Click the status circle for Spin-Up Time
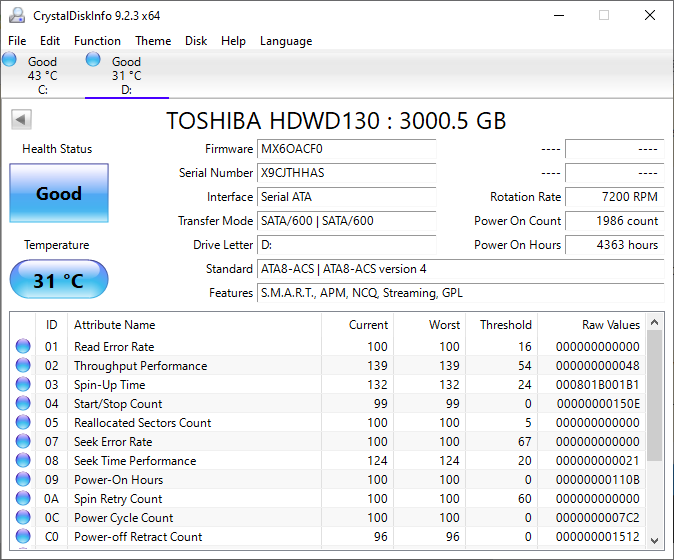 (23, 384)
